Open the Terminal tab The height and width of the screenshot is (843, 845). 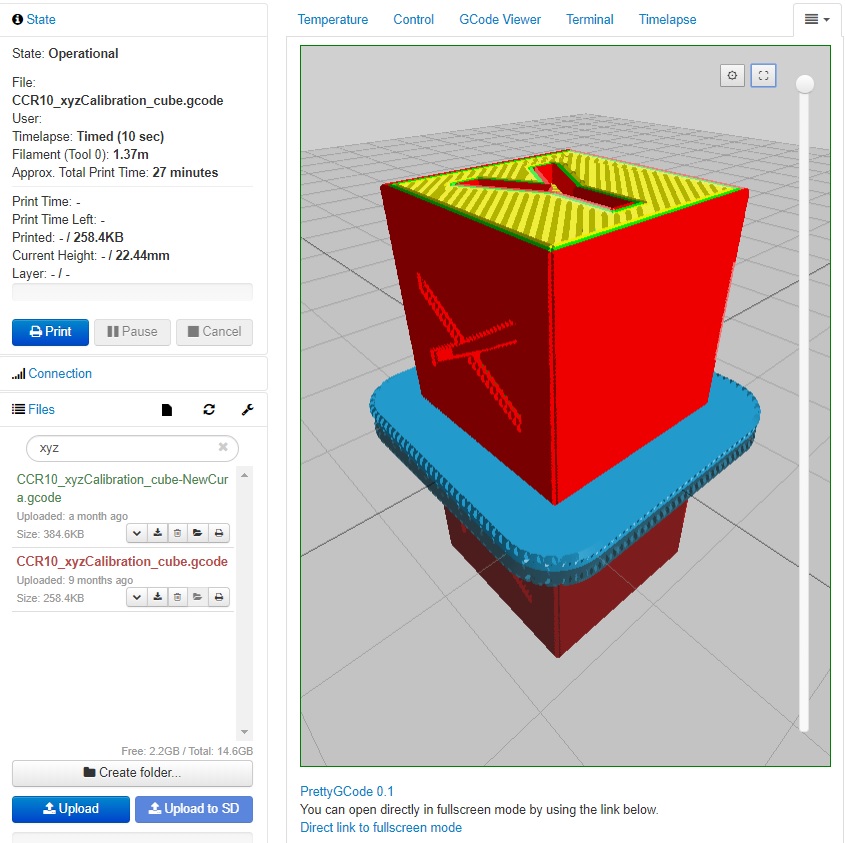click(589, 19)
